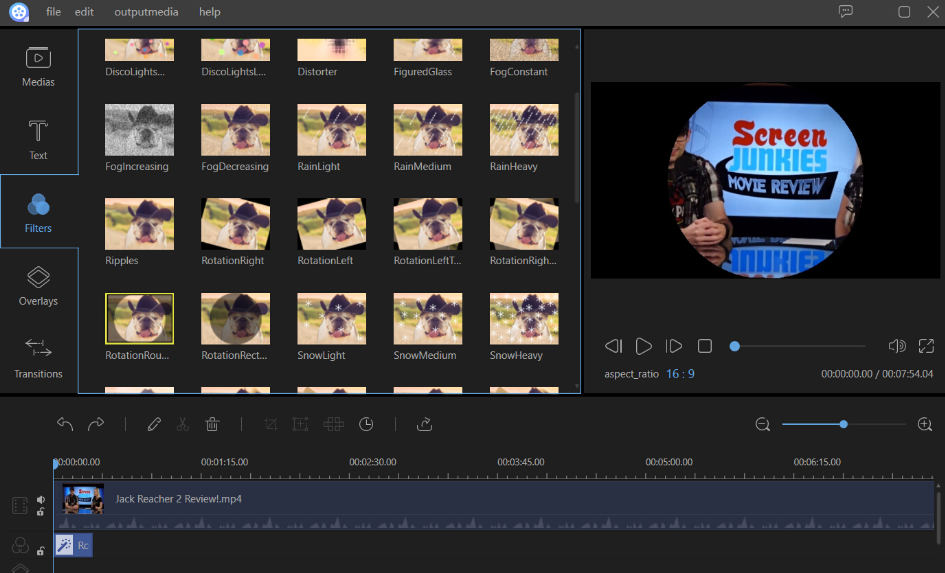The height and width of the screenshot is (573, 945).
Task: Click the Mosaic tool icon
Action: (333, 424)
